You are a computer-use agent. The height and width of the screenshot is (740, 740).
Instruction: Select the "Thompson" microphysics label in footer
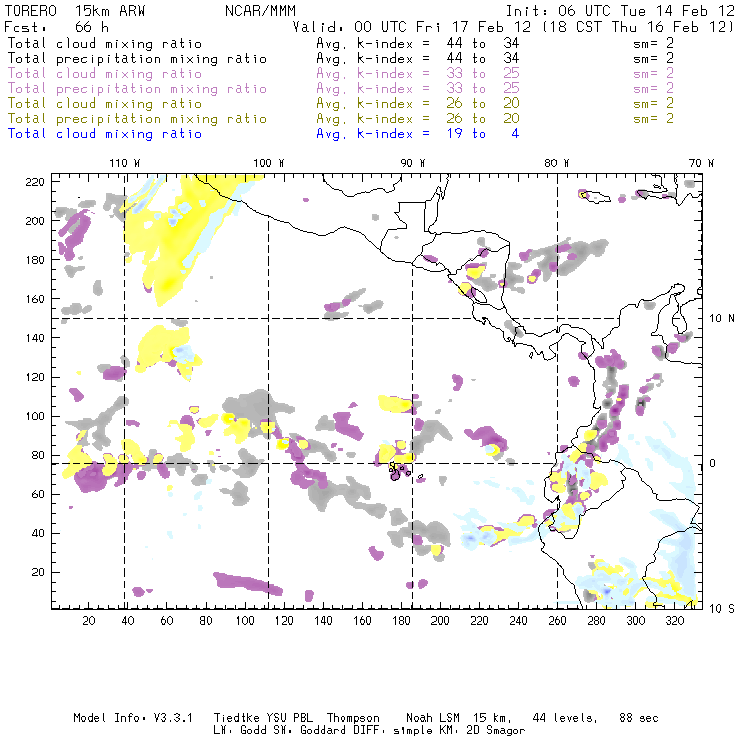pyautogui.click(x=353, y=718)
